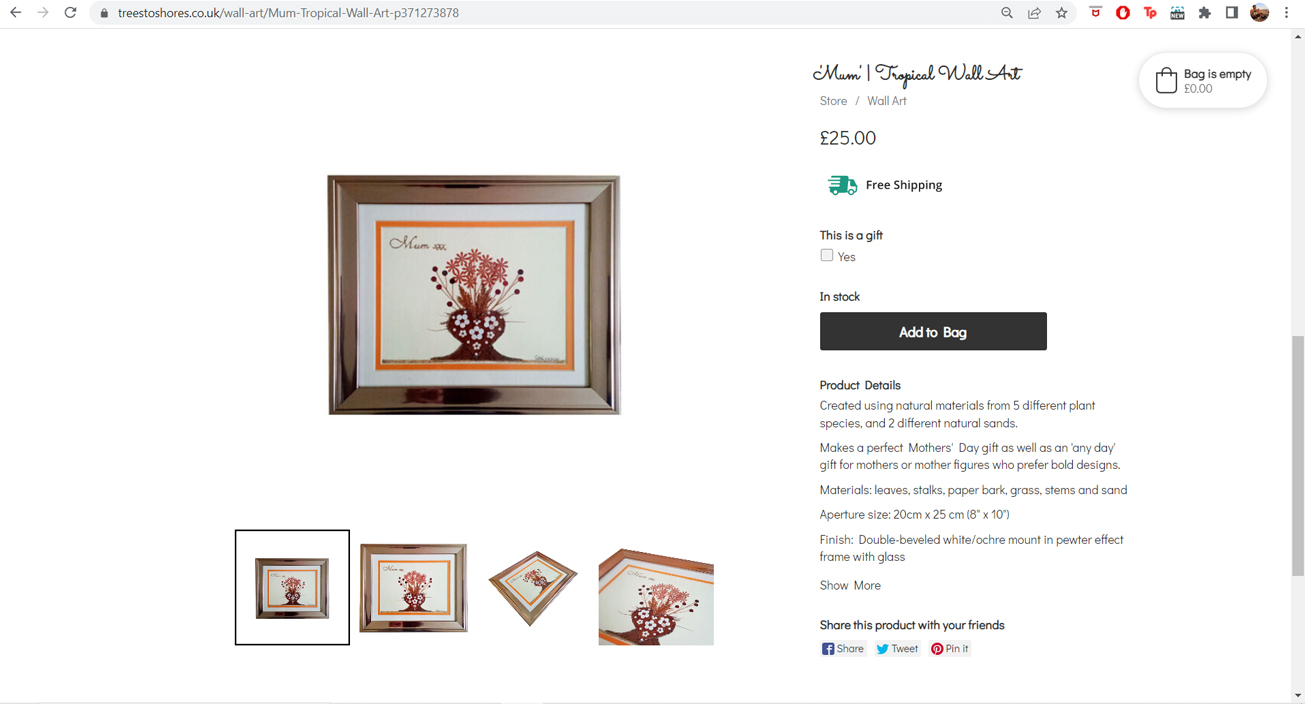Expand description with Show More
The image size is (1305, 704).
pos(850,585)
